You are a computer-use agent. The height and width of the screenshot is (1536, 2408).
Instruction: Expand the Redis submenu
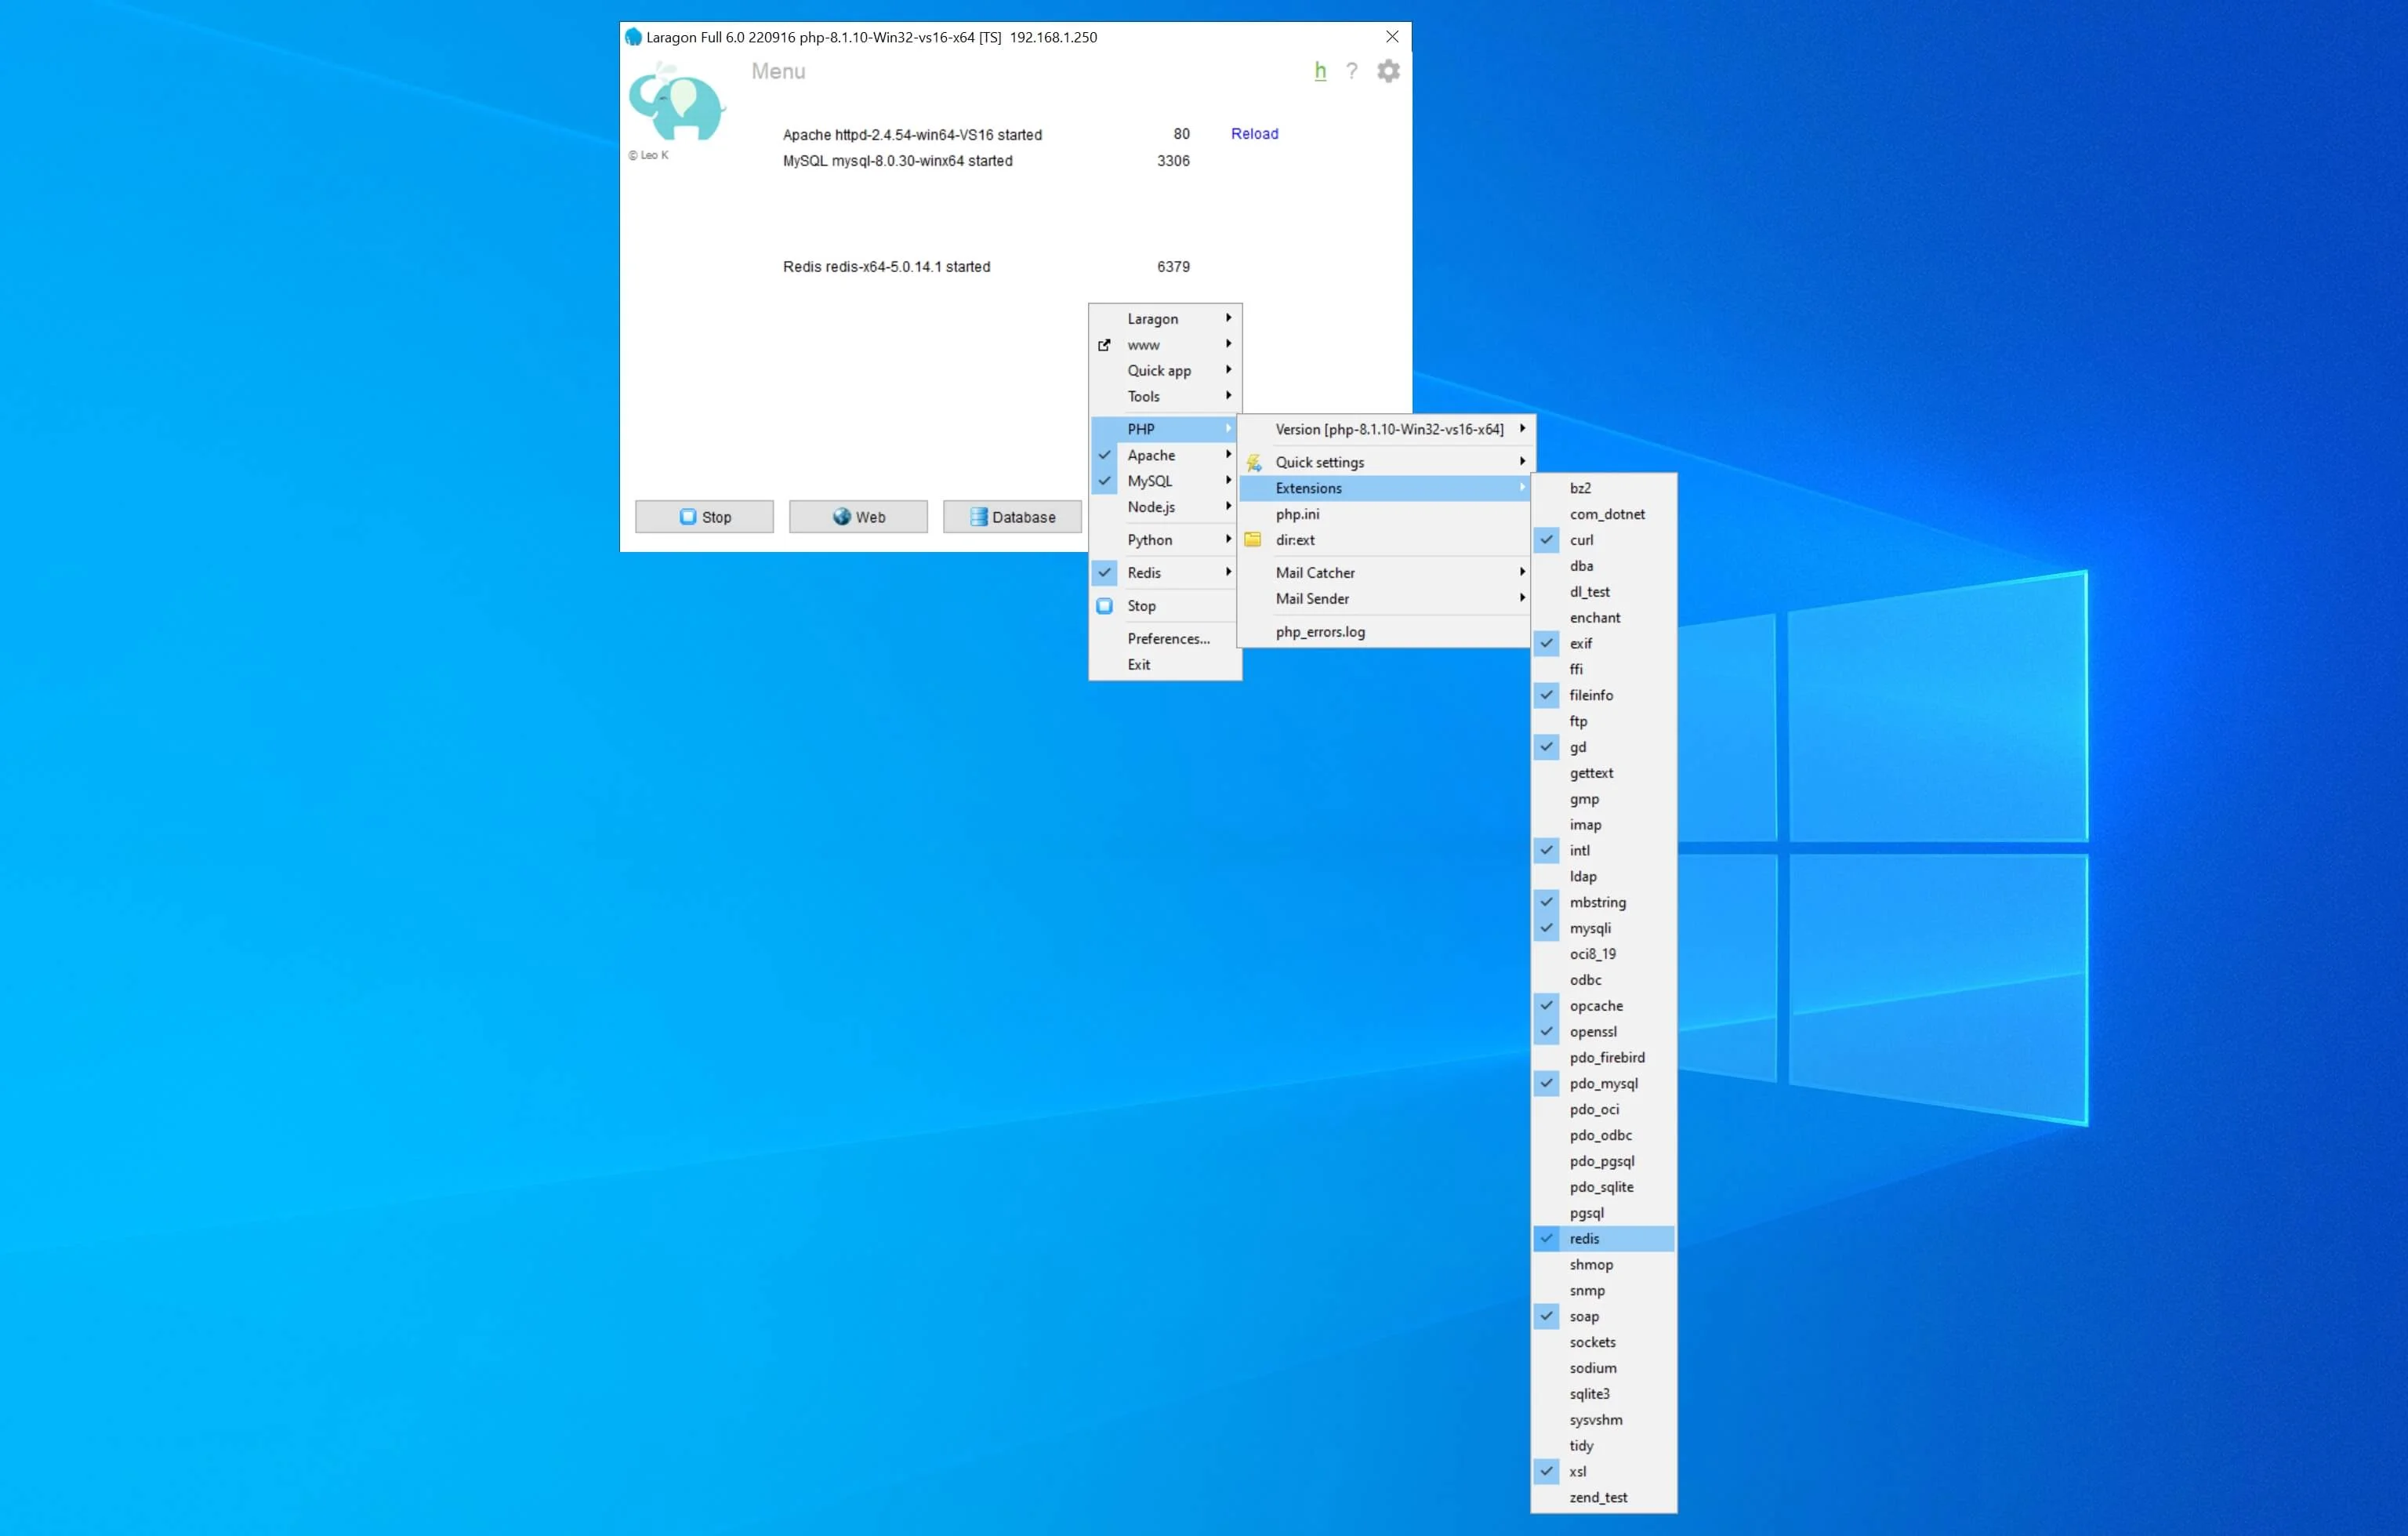coord(1165,573)
